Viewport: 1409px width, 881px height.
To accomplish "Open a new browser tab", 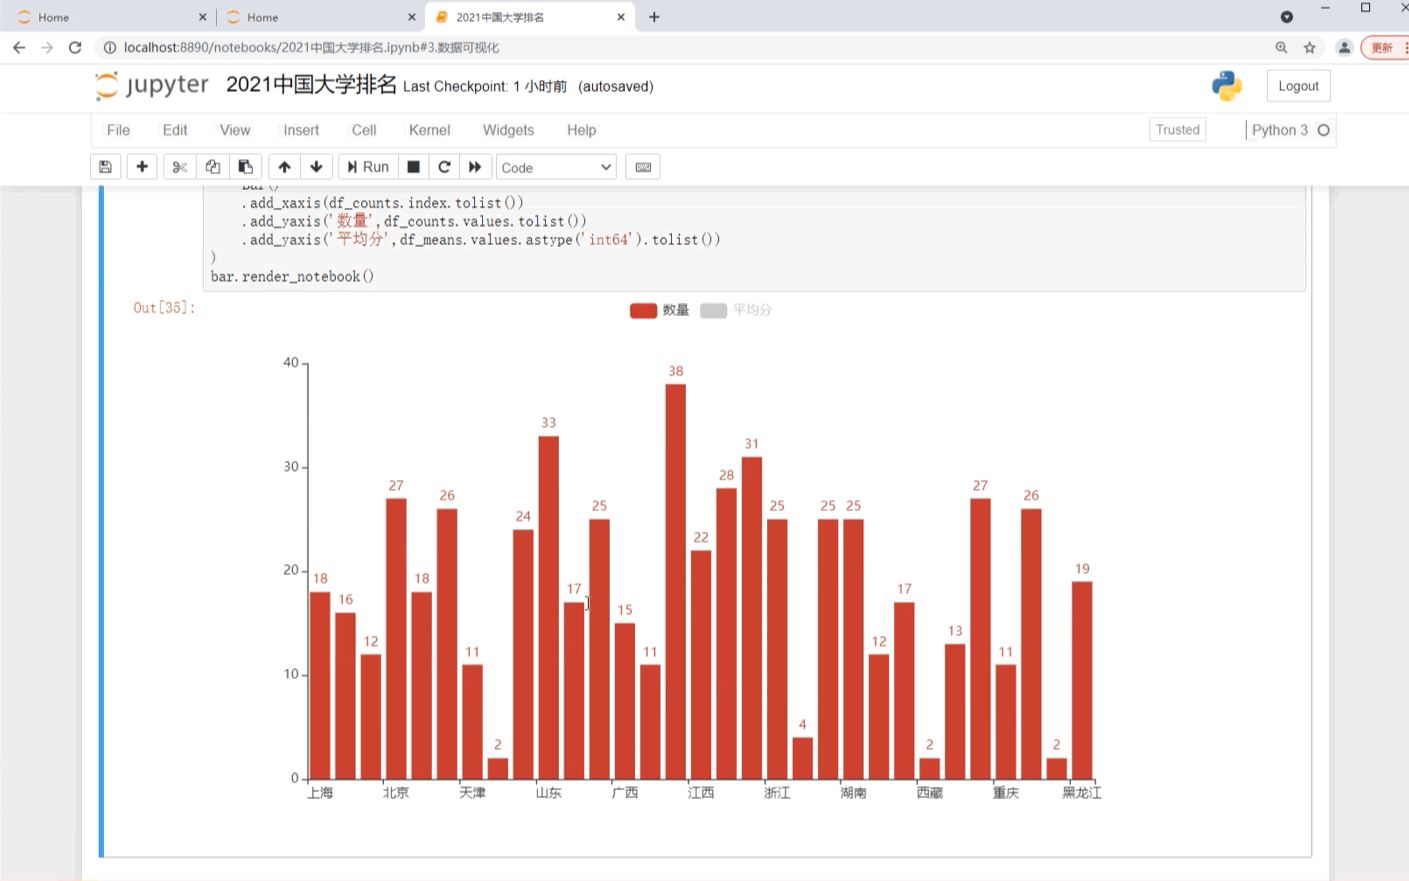I will click(654, 17).
